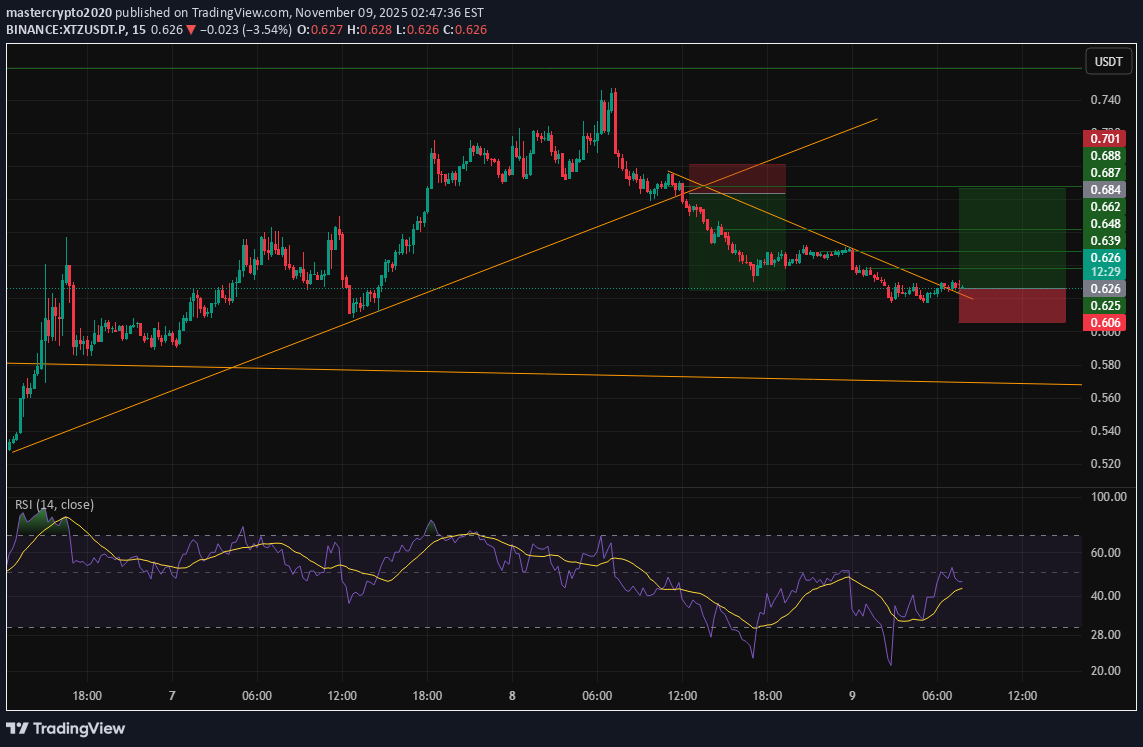This screenshot has width=1143, height=747.
Task: Click the date label 8 on time axis
Action: (x=512, y=695)
